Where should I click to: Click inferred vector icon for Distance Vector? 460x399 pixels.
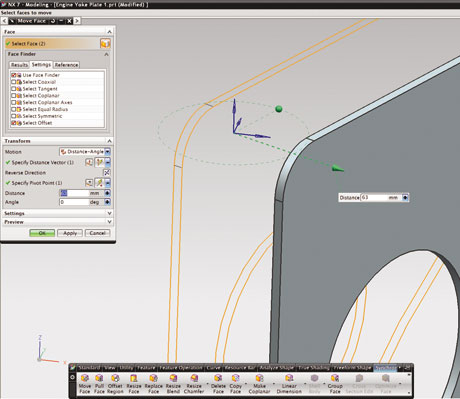(99, 162)
